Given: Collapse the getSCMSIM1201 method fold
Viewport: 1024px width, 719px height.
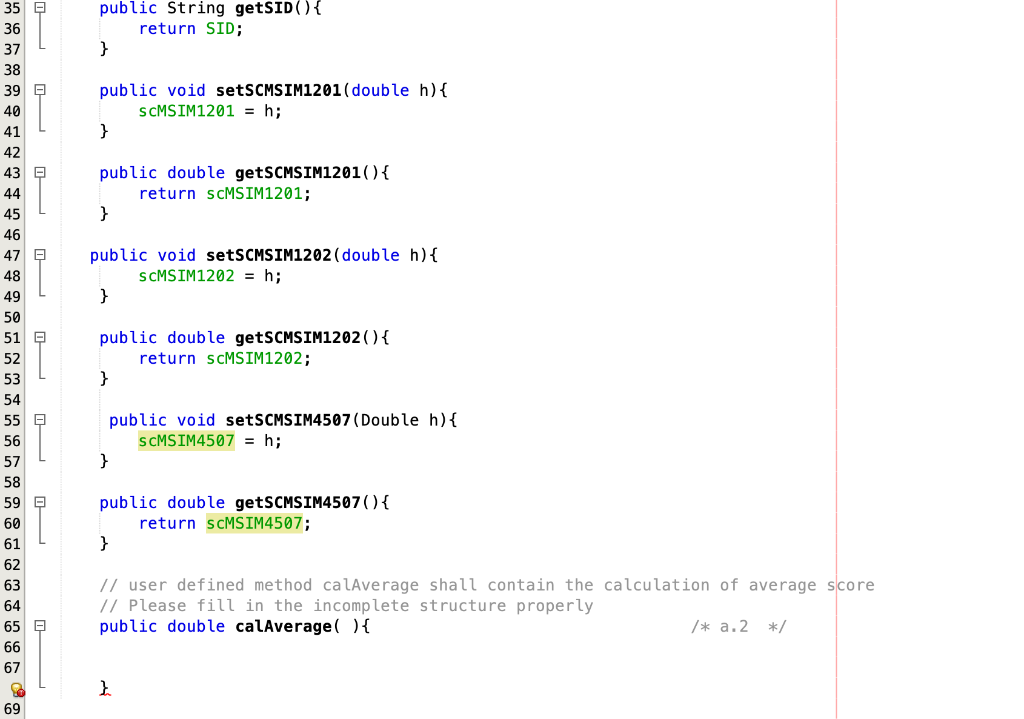Looking at the screenshot, I should (39, 172).
